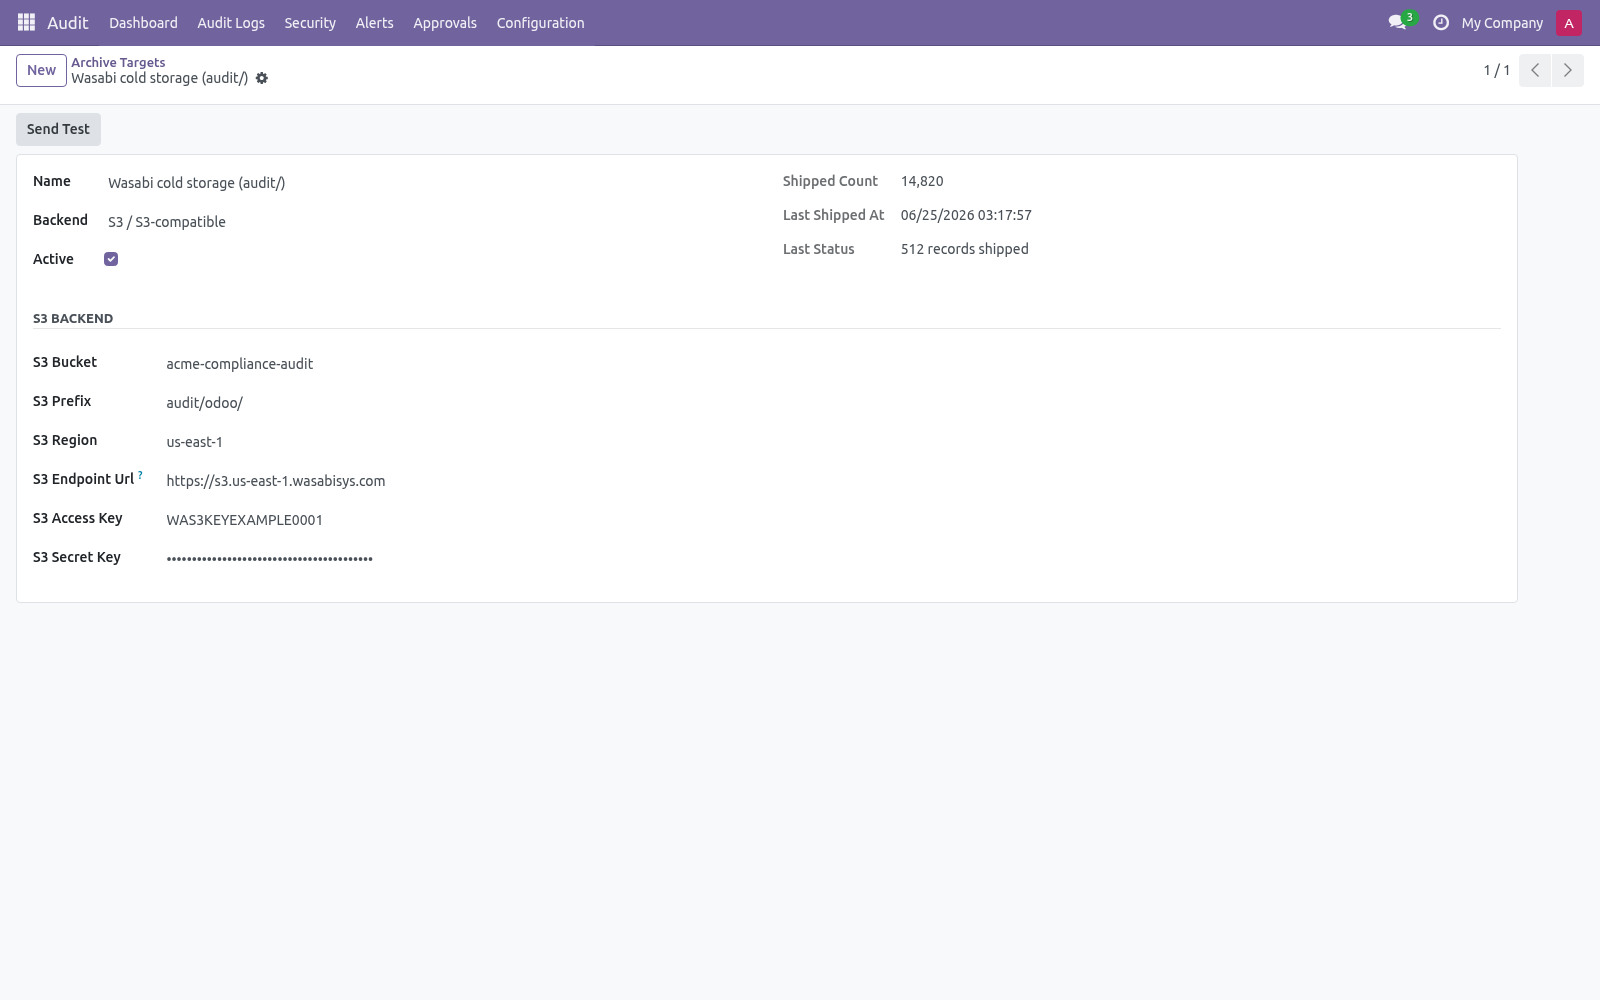Show S3 Endpoint Url help tooltip

pyautogui.click(x=140, y=475)
